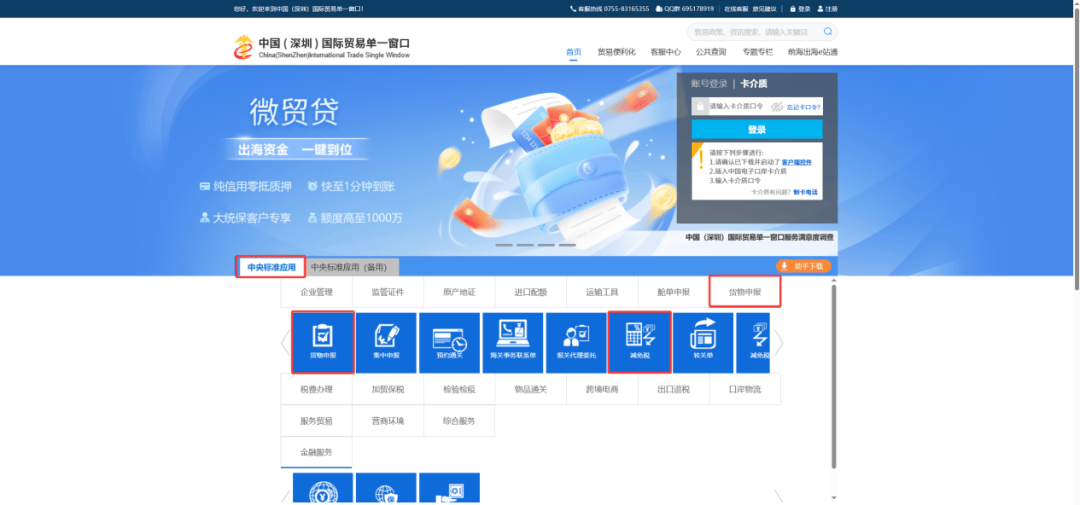Select 服务贸易 category
The width and height of the screenshot is (1080, 505).
316,421
